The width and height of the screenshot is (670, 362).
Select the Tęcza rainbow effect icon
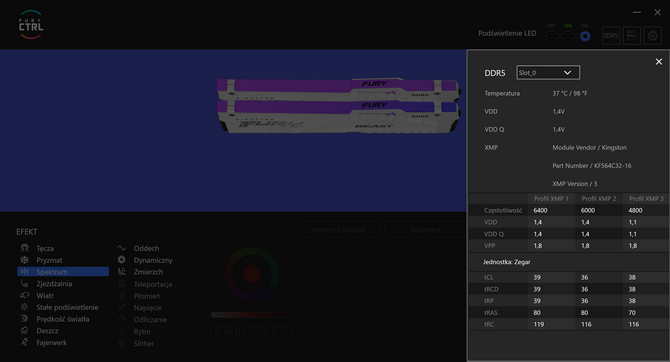[x=25, y=248]
